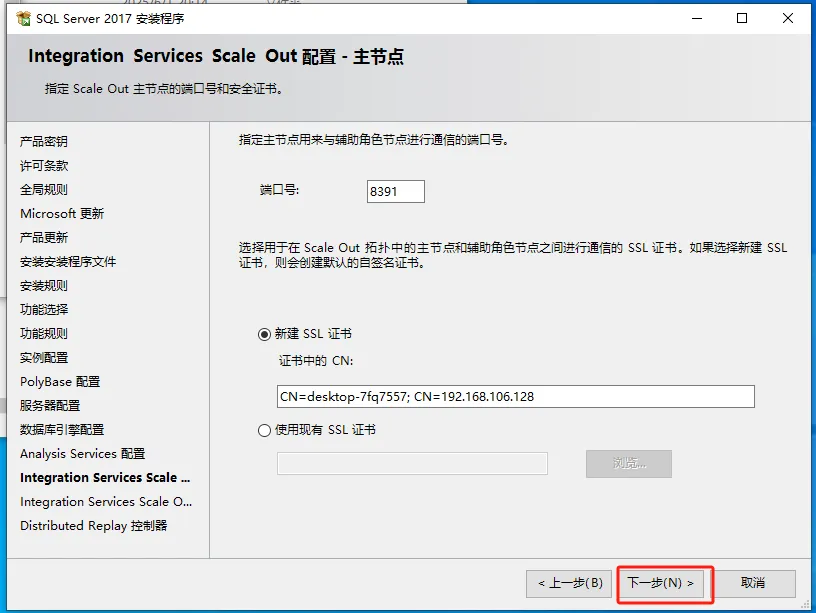Screen dimensions: 816x613
Task: Select 安装规则 step in sidebar
Action: [44, 285]
